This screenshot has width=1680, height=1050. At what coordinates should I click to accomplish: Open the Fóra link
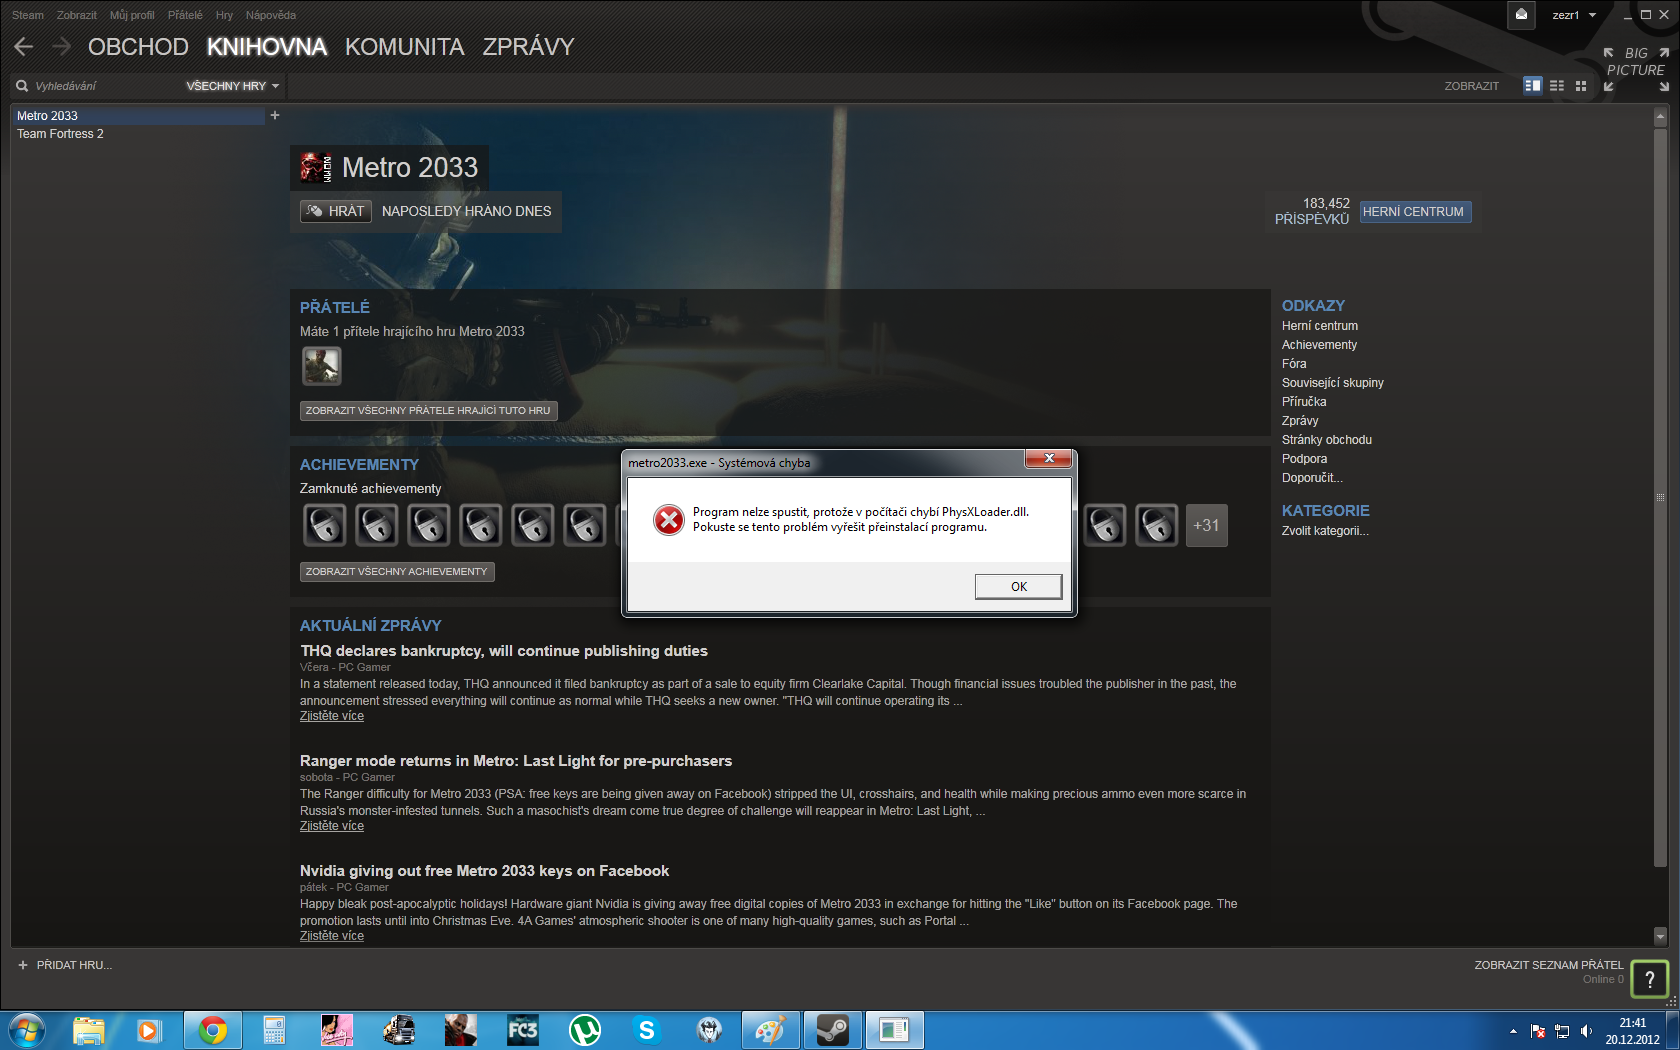pyautogui.click(x=1294, y=364)
